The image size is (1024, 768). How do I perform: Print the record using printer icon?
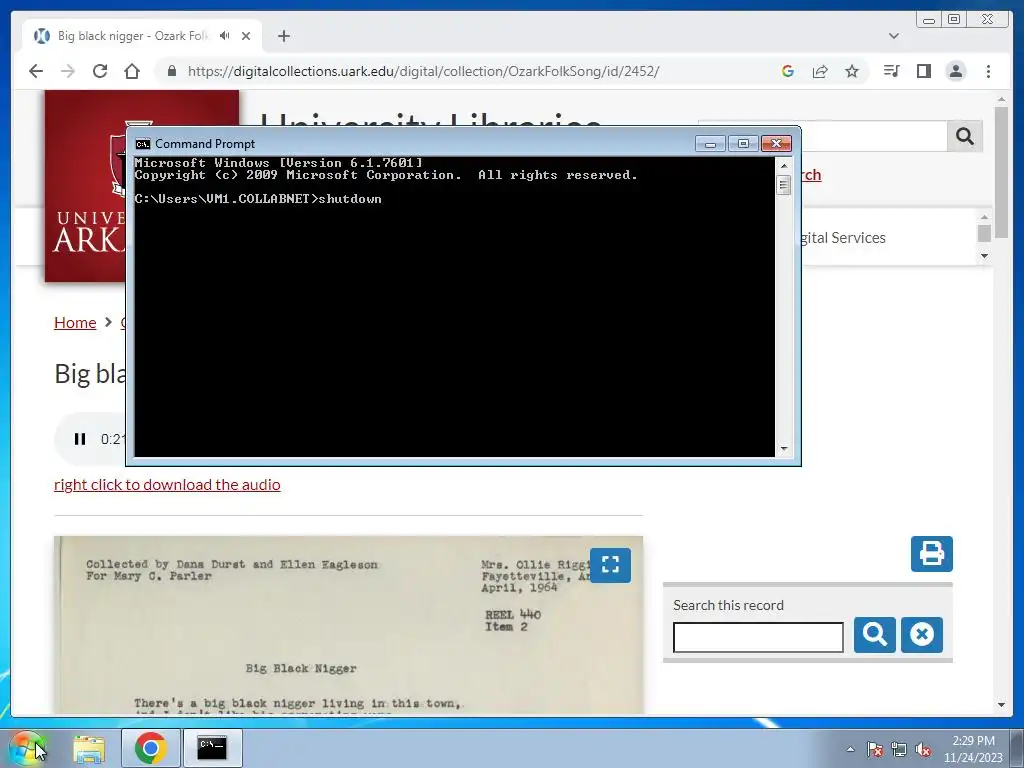931,554
